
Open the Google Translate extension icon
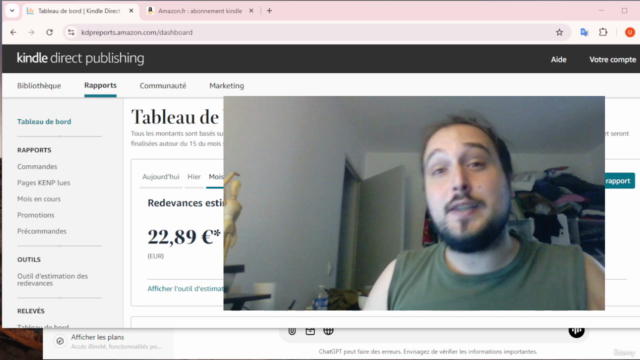584,32
